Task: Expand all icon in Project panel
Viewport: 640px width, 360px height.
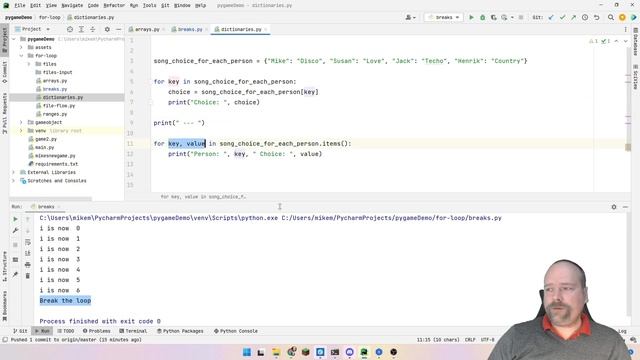Action: [x=81, y=29]
